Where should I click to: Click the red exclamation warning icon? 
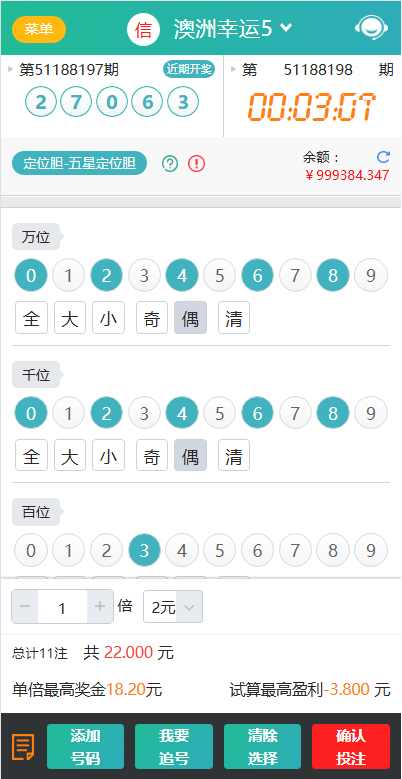point(196,163)
